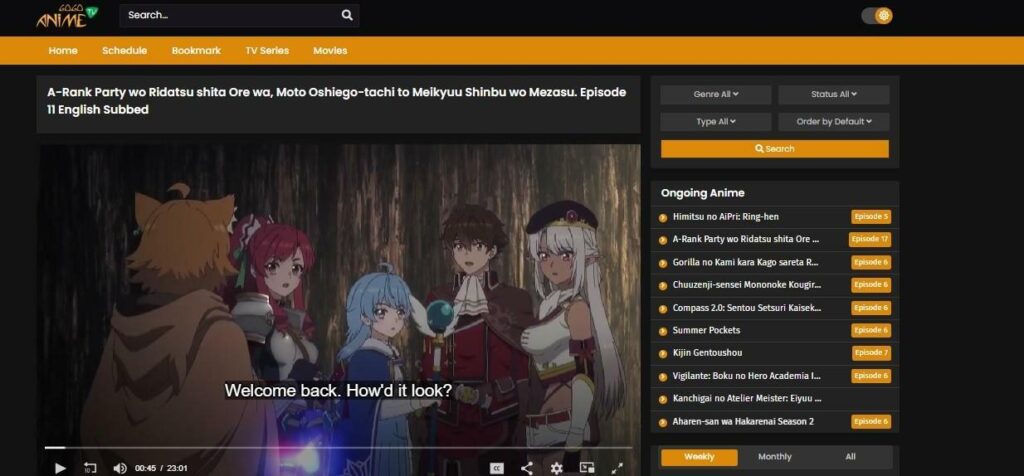The image size is (1024, 476).
Task: Open Aharen-san wa Hakarenai Season 2
Action: pos(743,422)
